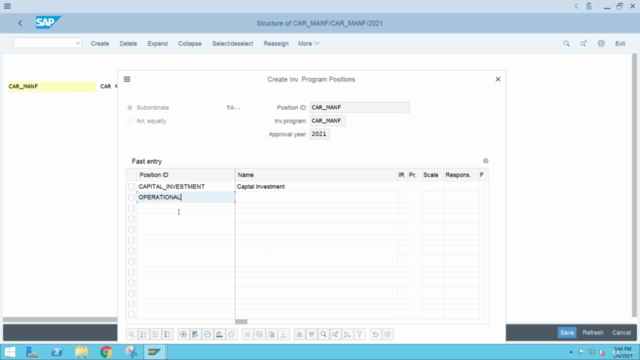Click the main window vertical scrollbar
The width and height of the screenshot is (640, 360).
(x=634, y=185)
